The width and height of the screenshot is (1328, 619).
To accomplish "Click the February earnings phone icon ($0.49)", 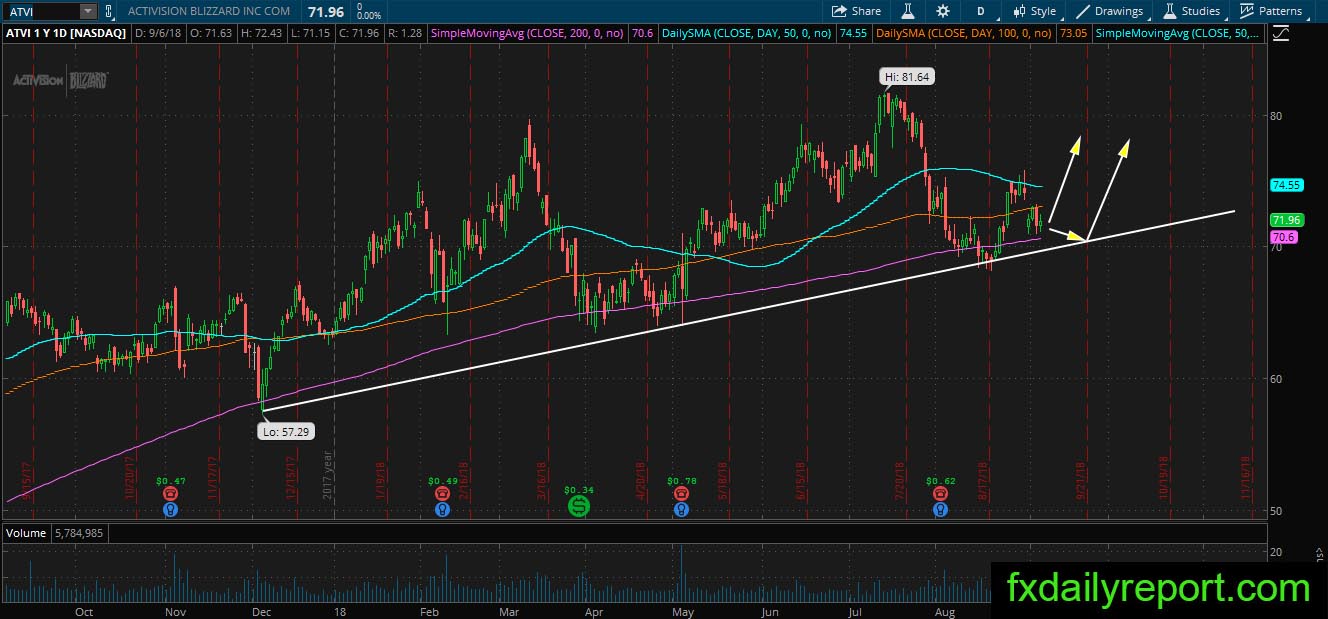I will click(441, 494).
